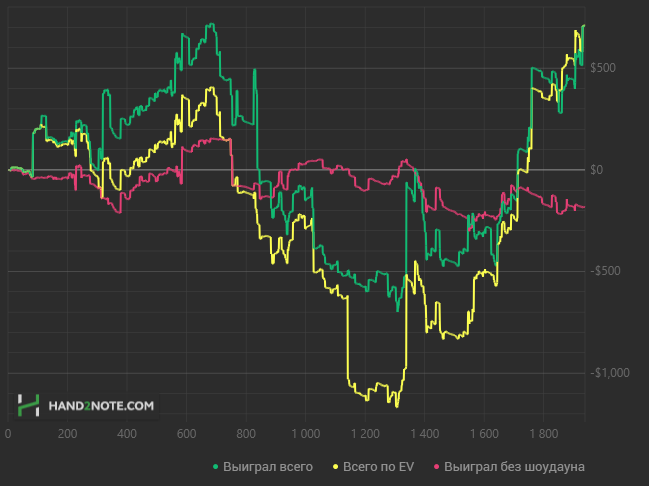
Task: Click the Hand2Note green H logo icon
Action: pyautogui.click(x=28, y=405)
